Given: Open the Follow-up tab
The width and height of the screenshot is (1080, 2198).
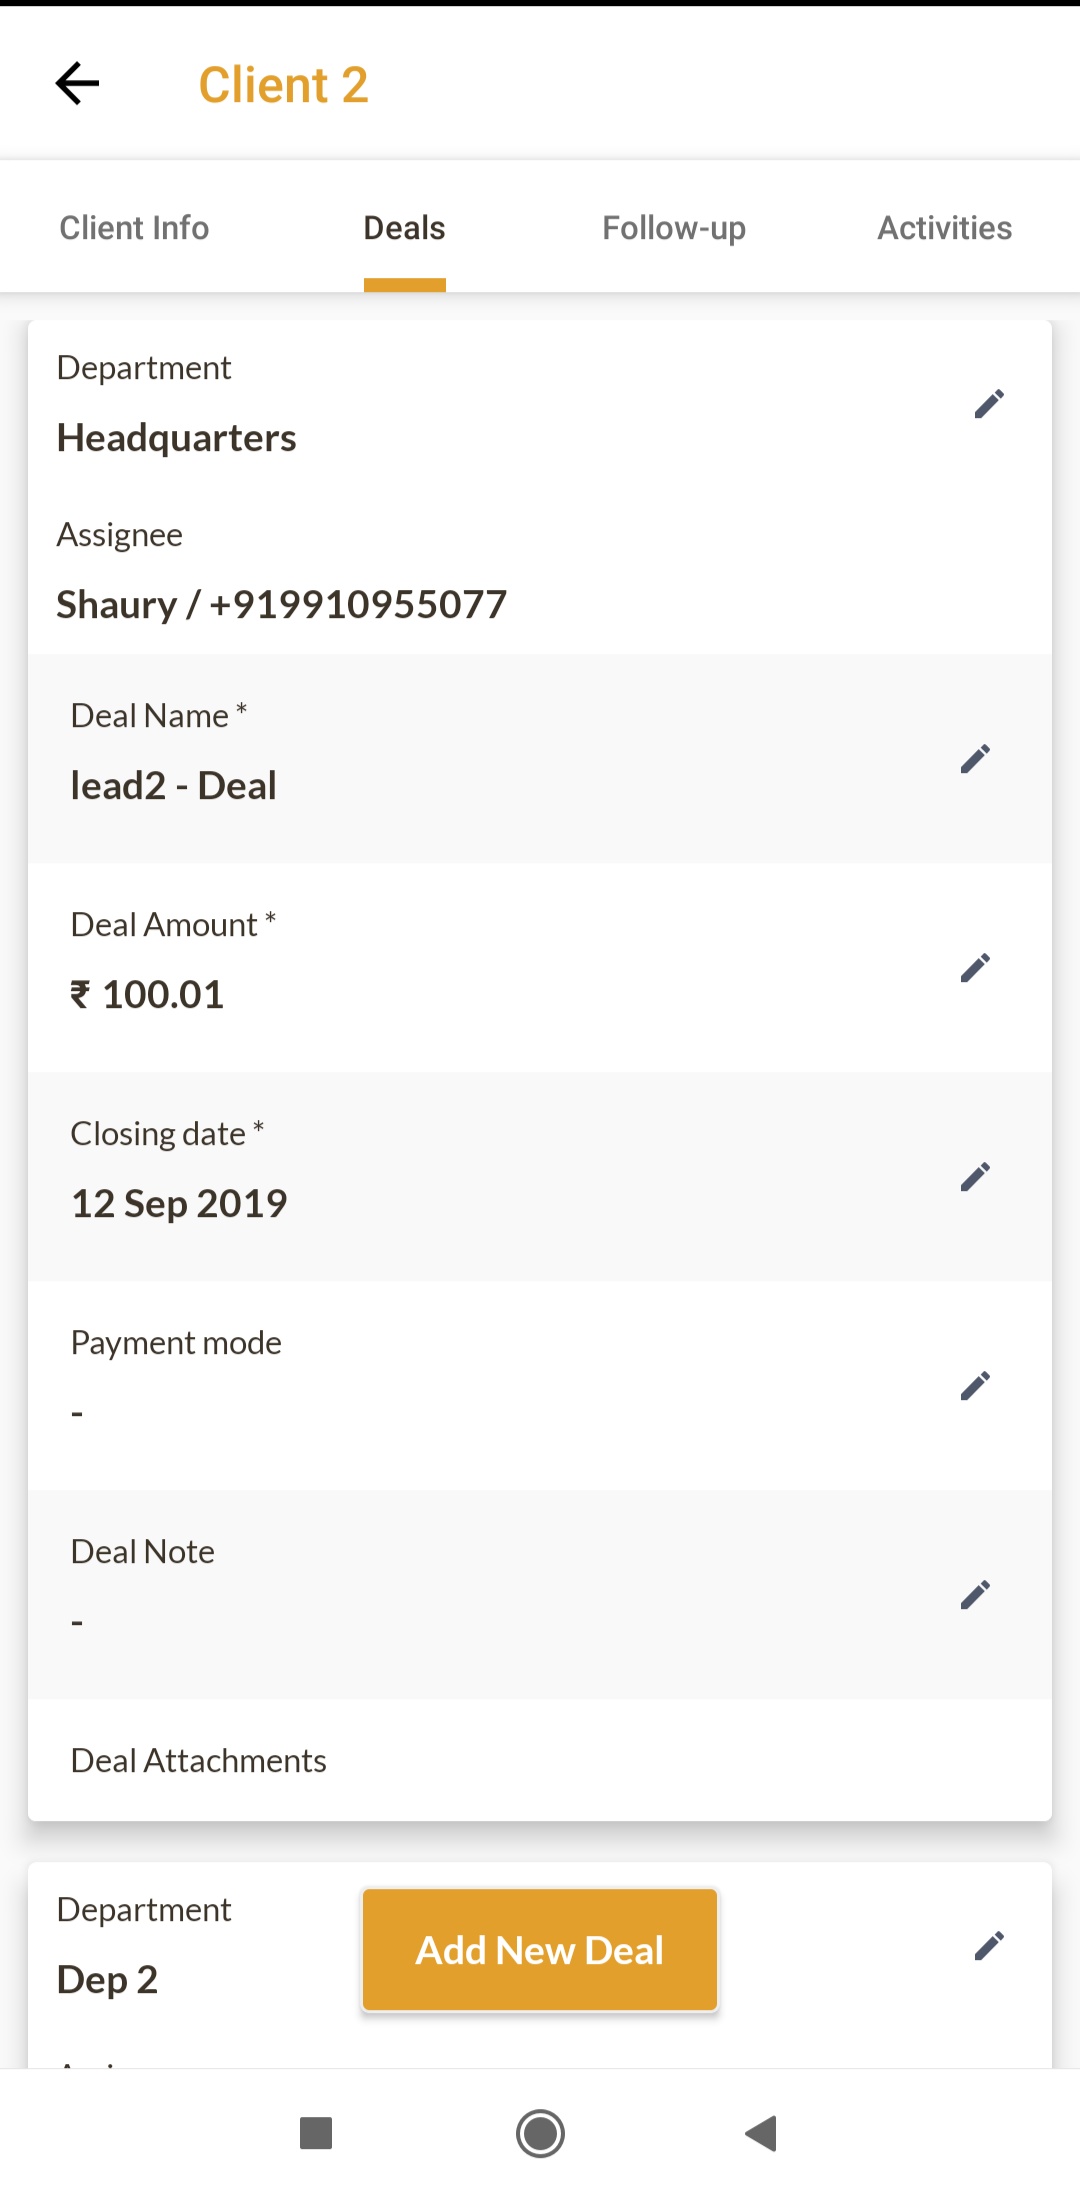Looking at the screenshot, I should 673,228.
